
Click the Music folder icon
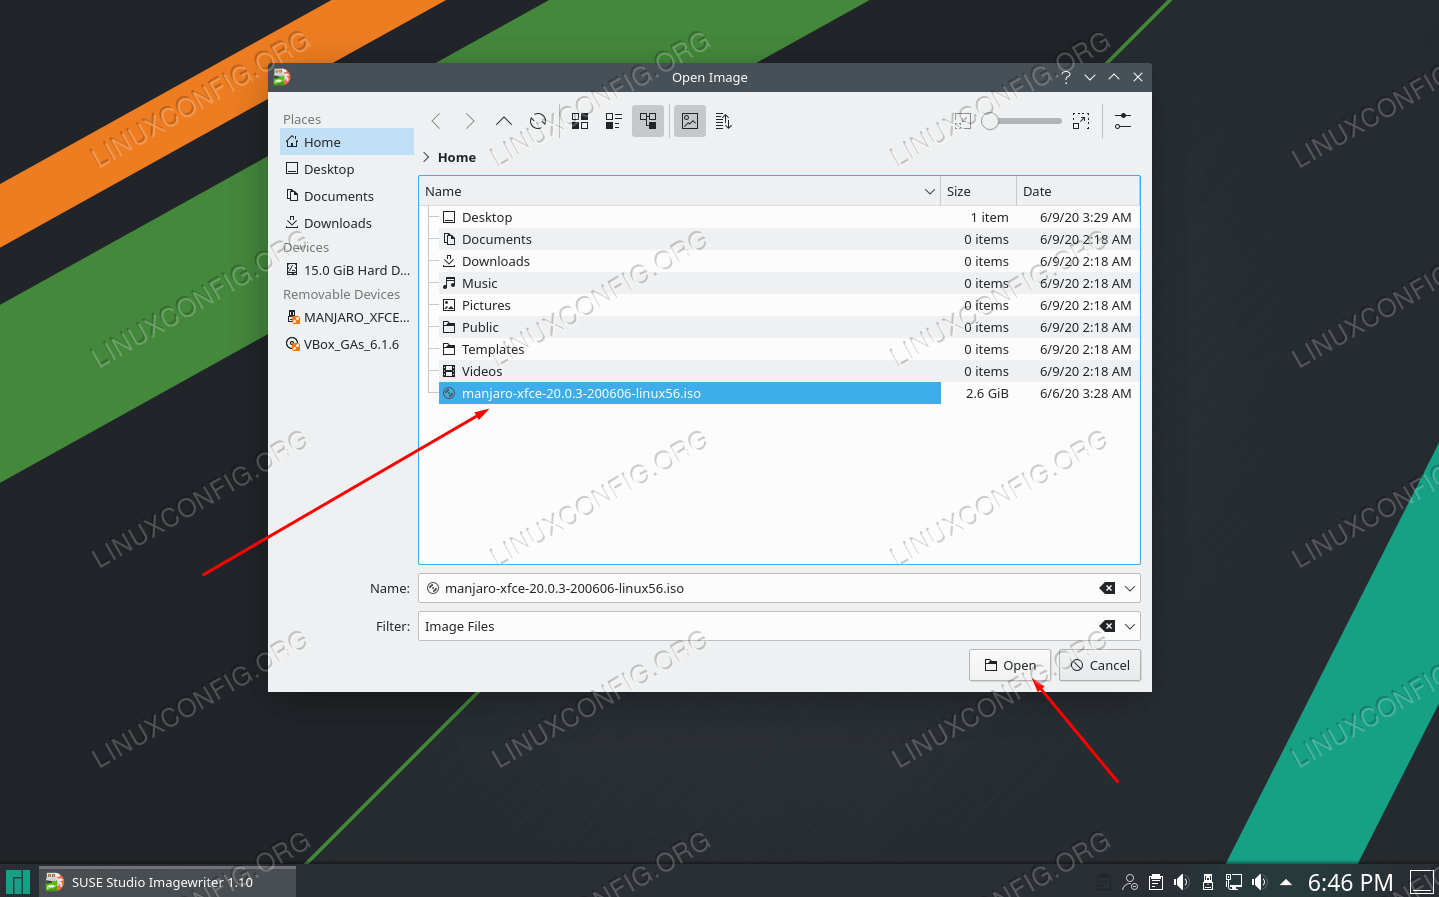449,283
